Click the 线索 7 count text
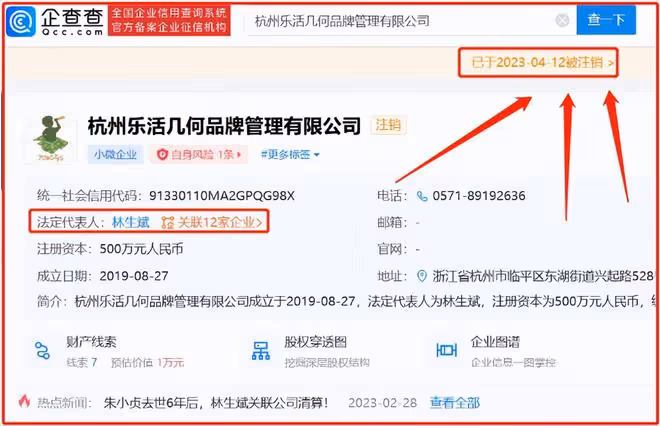660x426 pixels. click(82, 362)
